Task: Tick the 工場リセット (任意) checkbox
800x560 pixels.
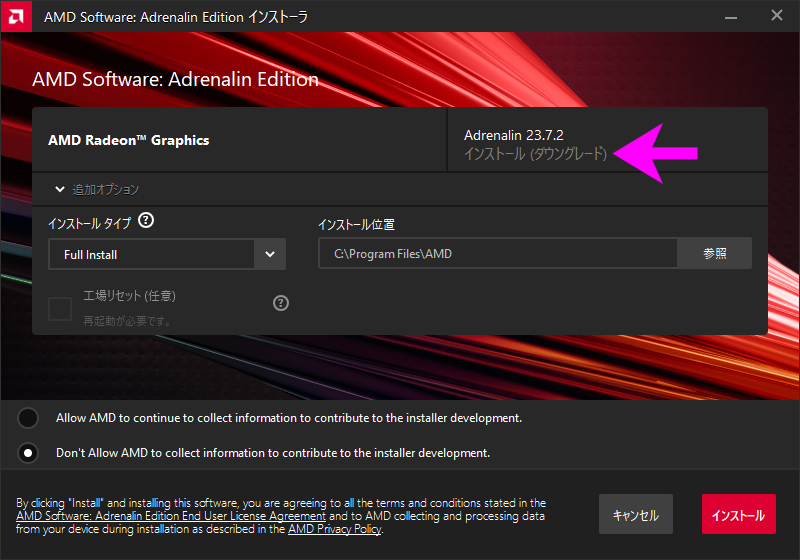Action: click(x=60, y=309)
